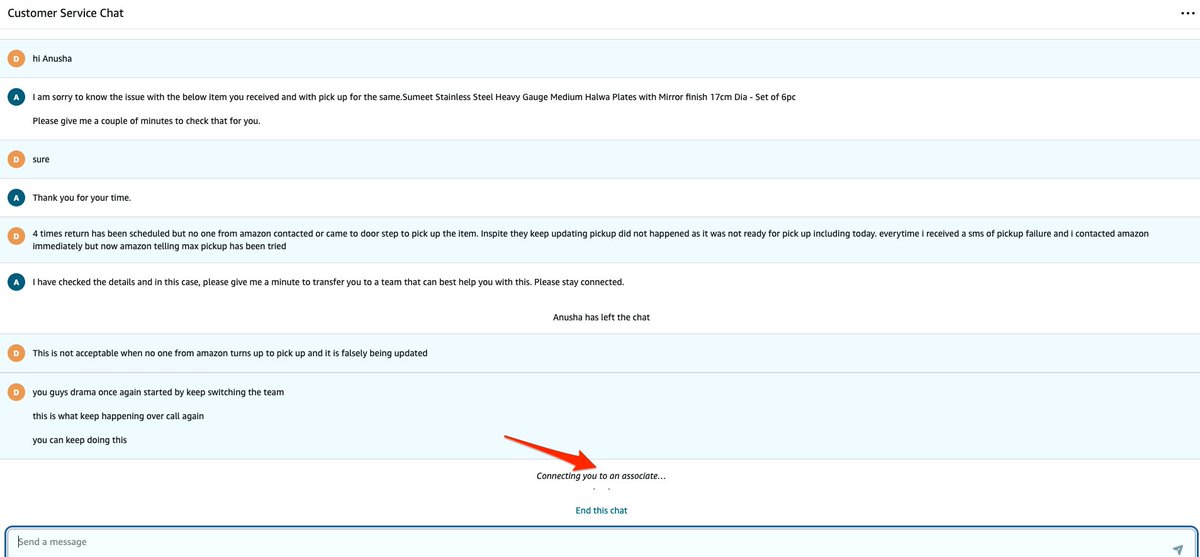
Task: Click 'you guys drama once again' message text
Action: click(x=158, y=392)
